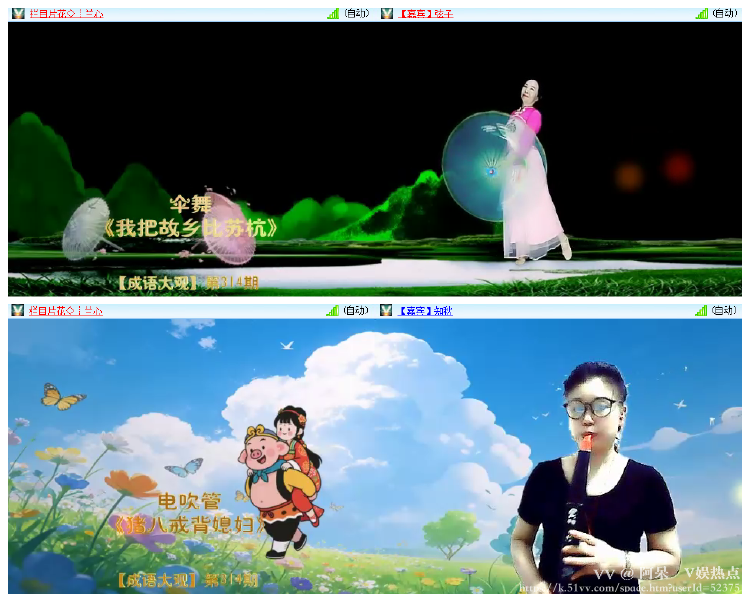Click the (自动) label above the pig cartoon video
Image resolution: width=750 pixels, height=602 pixels.
(x=356, y=310)
